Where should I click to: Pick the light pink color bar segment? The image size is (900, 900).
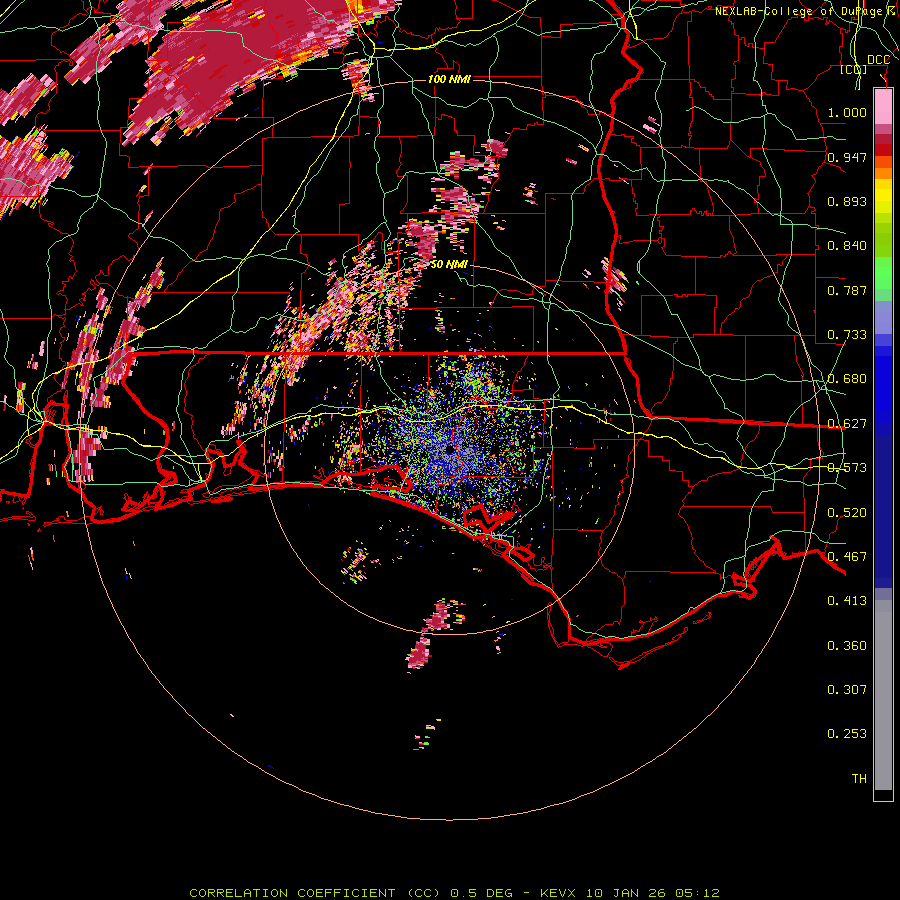(x=883, y=106)
